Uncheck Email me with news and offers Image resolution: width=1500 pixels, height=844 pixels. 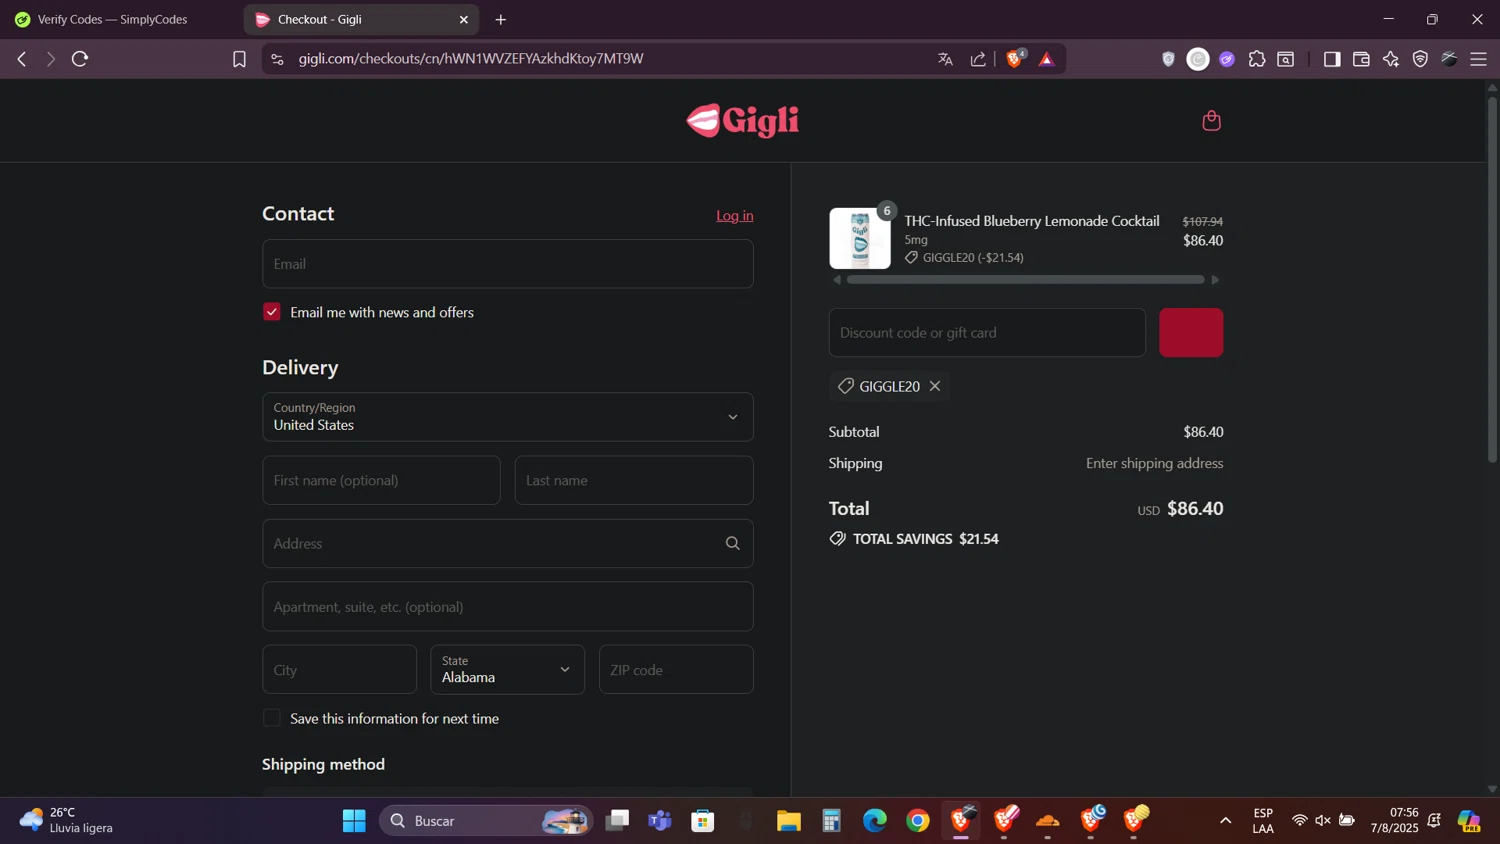[x=272, y=312]
